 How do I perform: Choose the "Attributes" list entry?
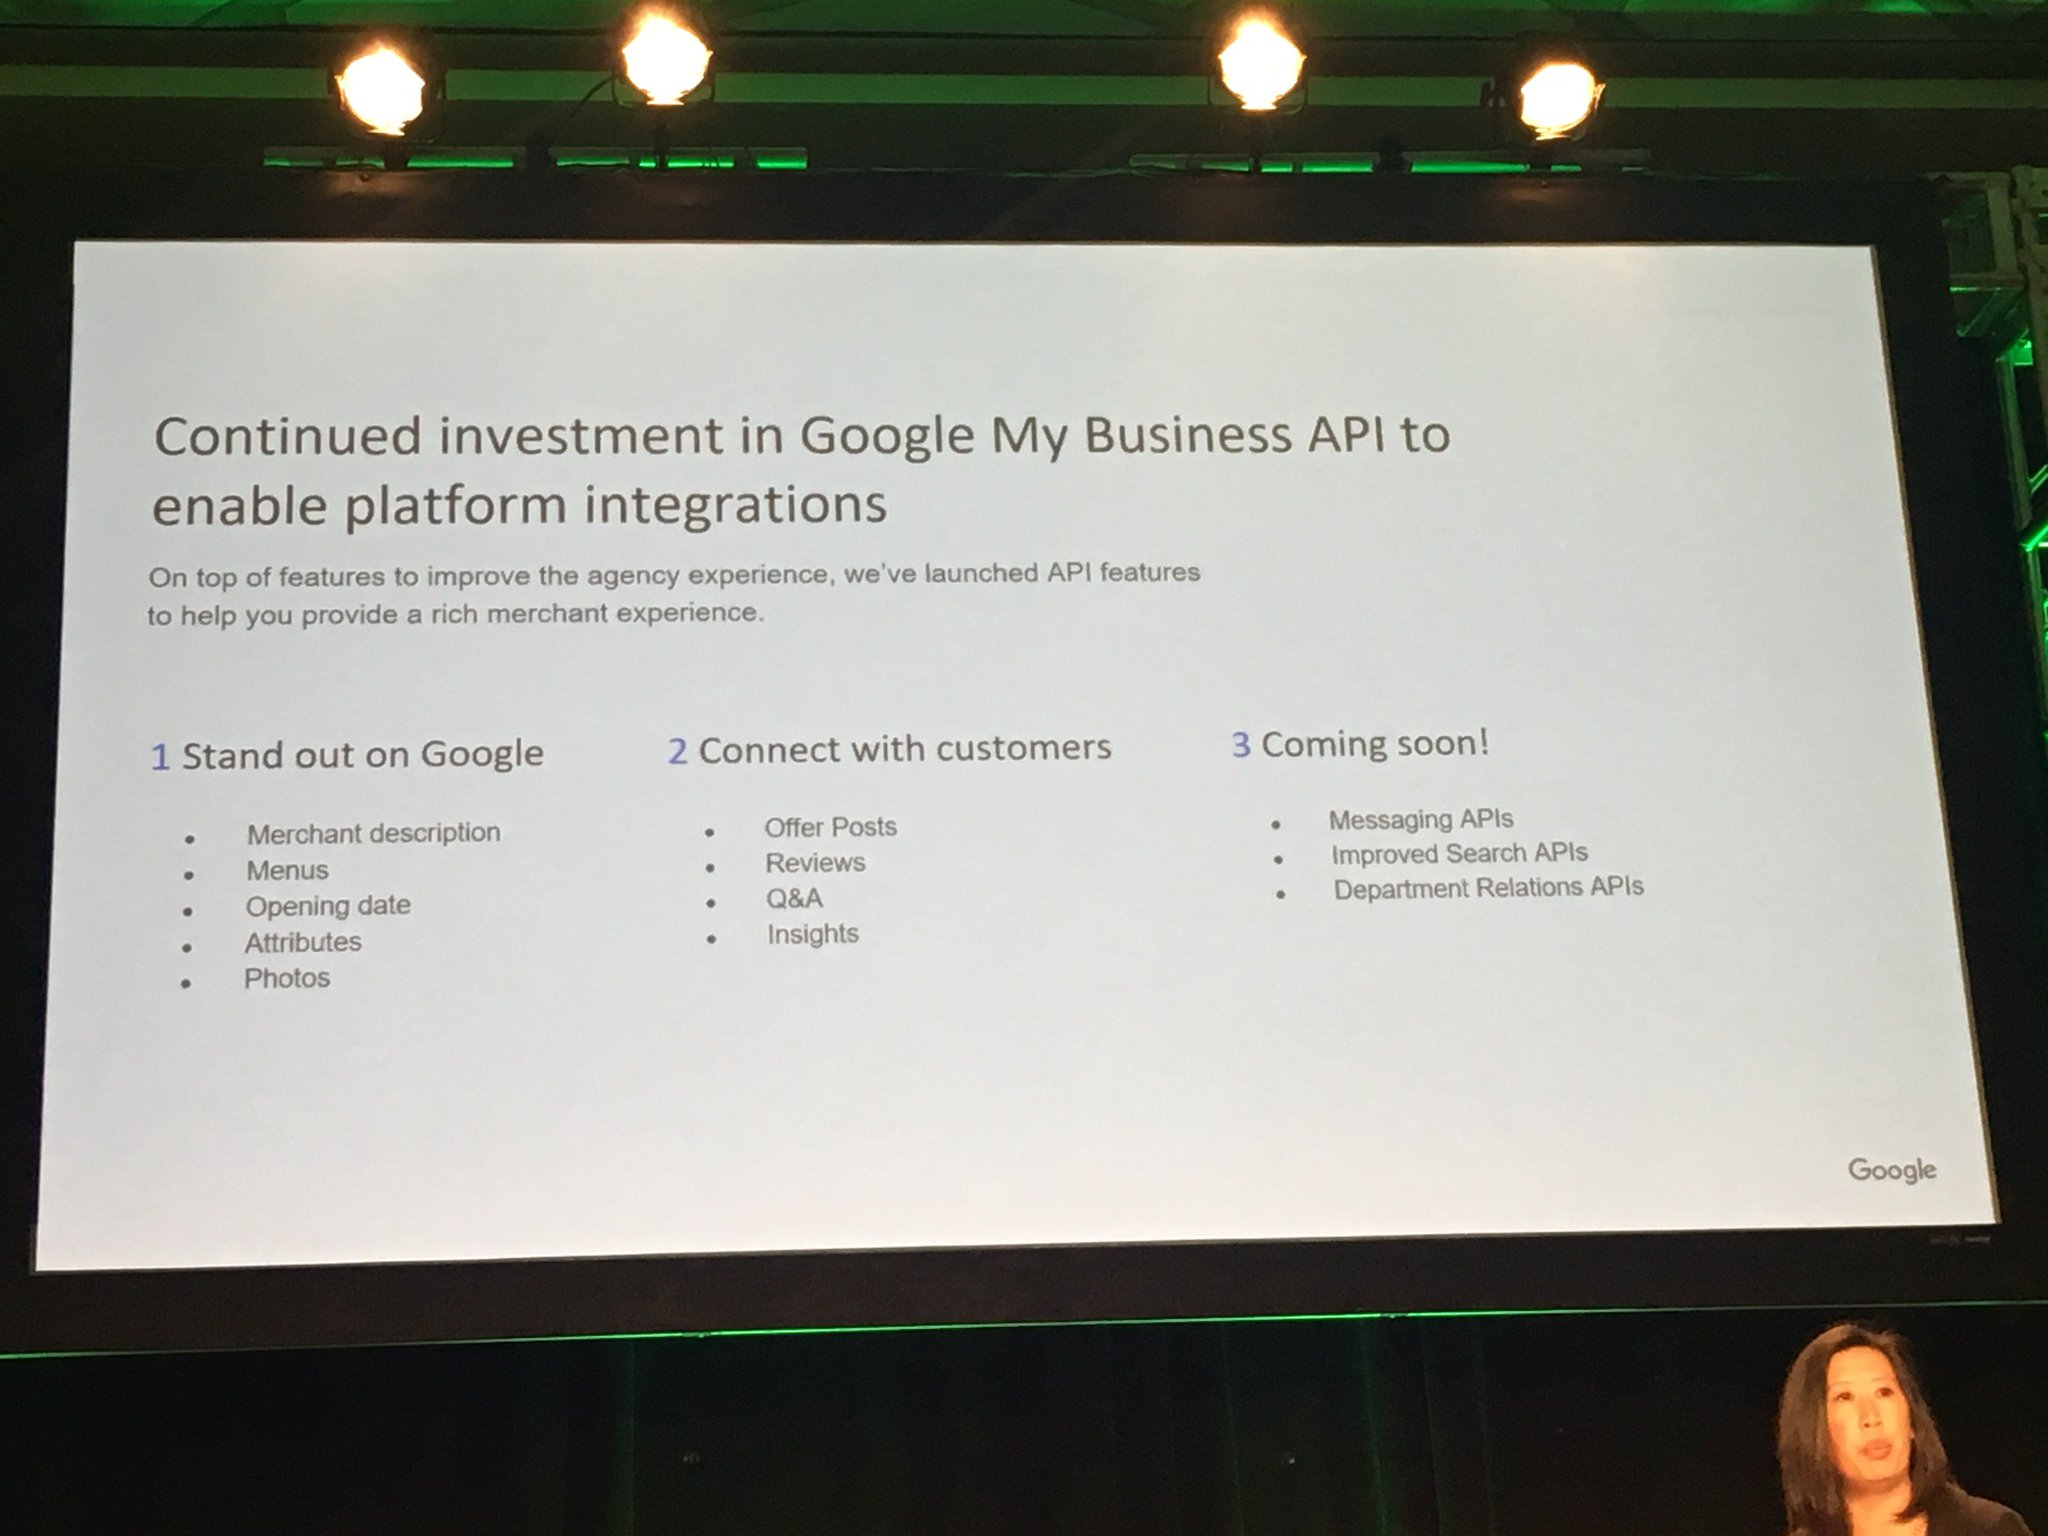(303, 942)
